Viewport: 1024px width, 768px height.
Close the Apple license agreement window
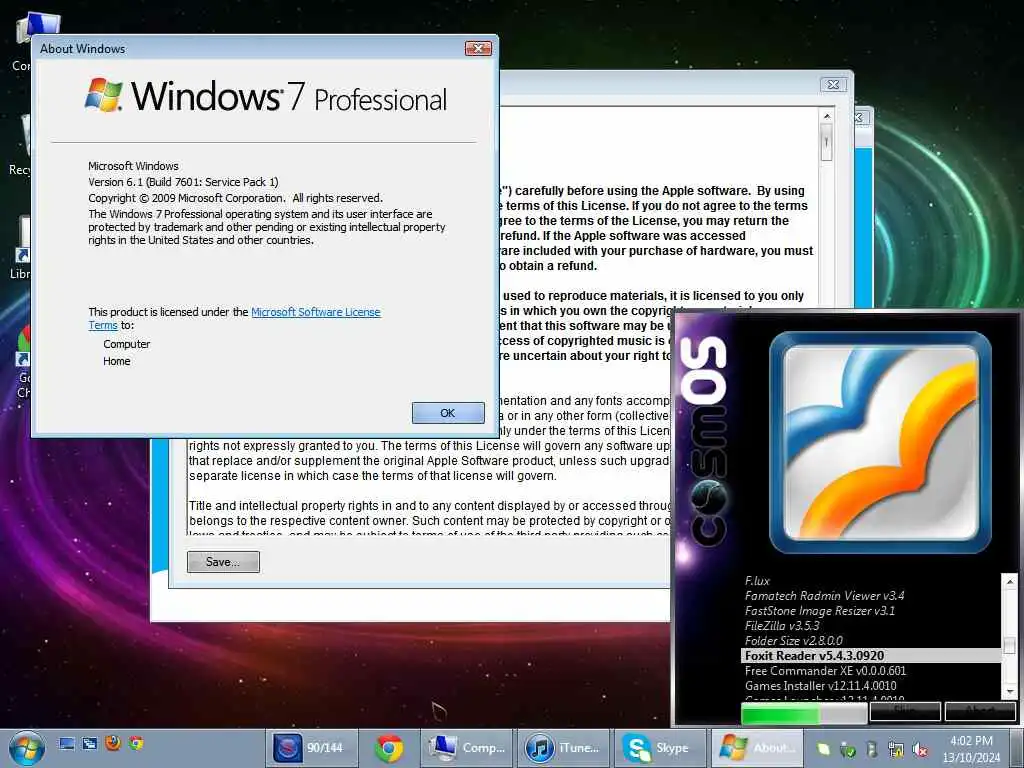833,85
